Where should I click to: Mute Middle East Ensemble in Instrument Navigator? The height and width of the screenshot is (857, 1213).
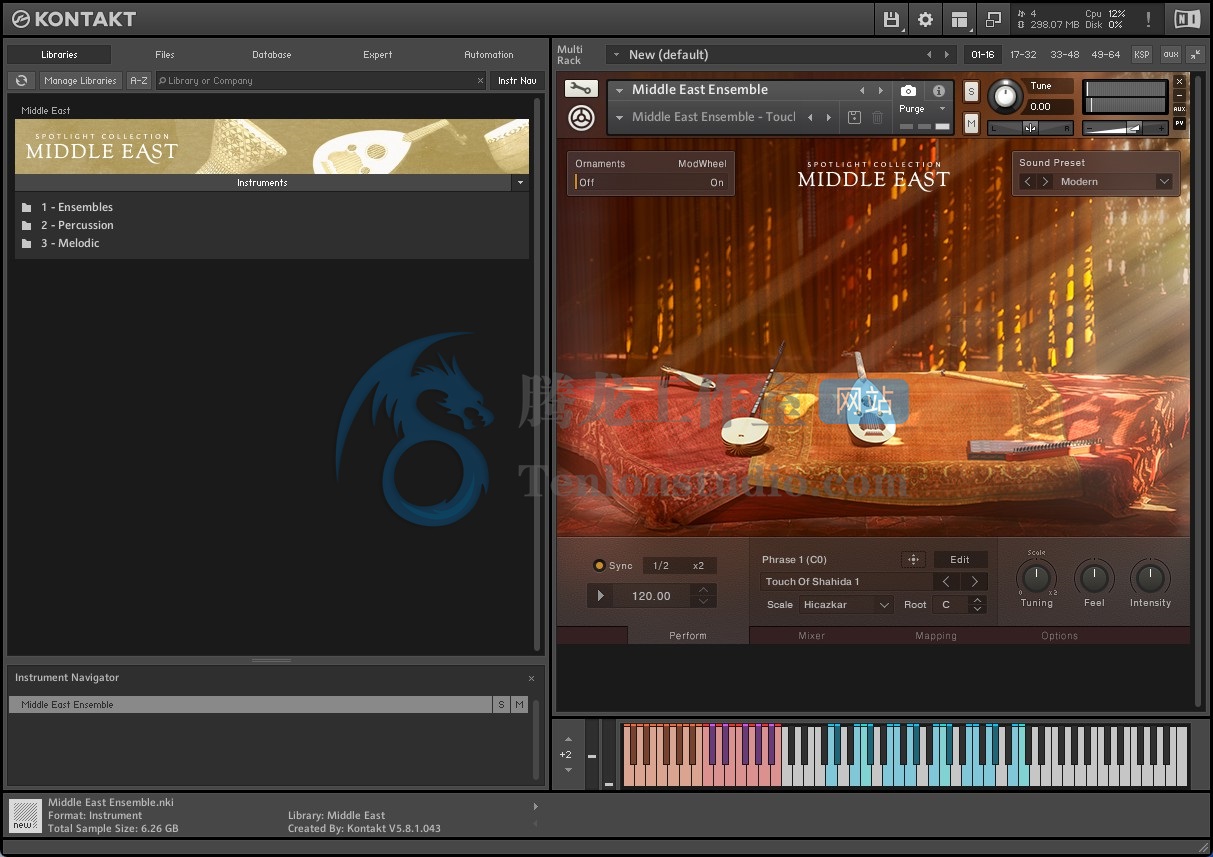tap(519, 705)
